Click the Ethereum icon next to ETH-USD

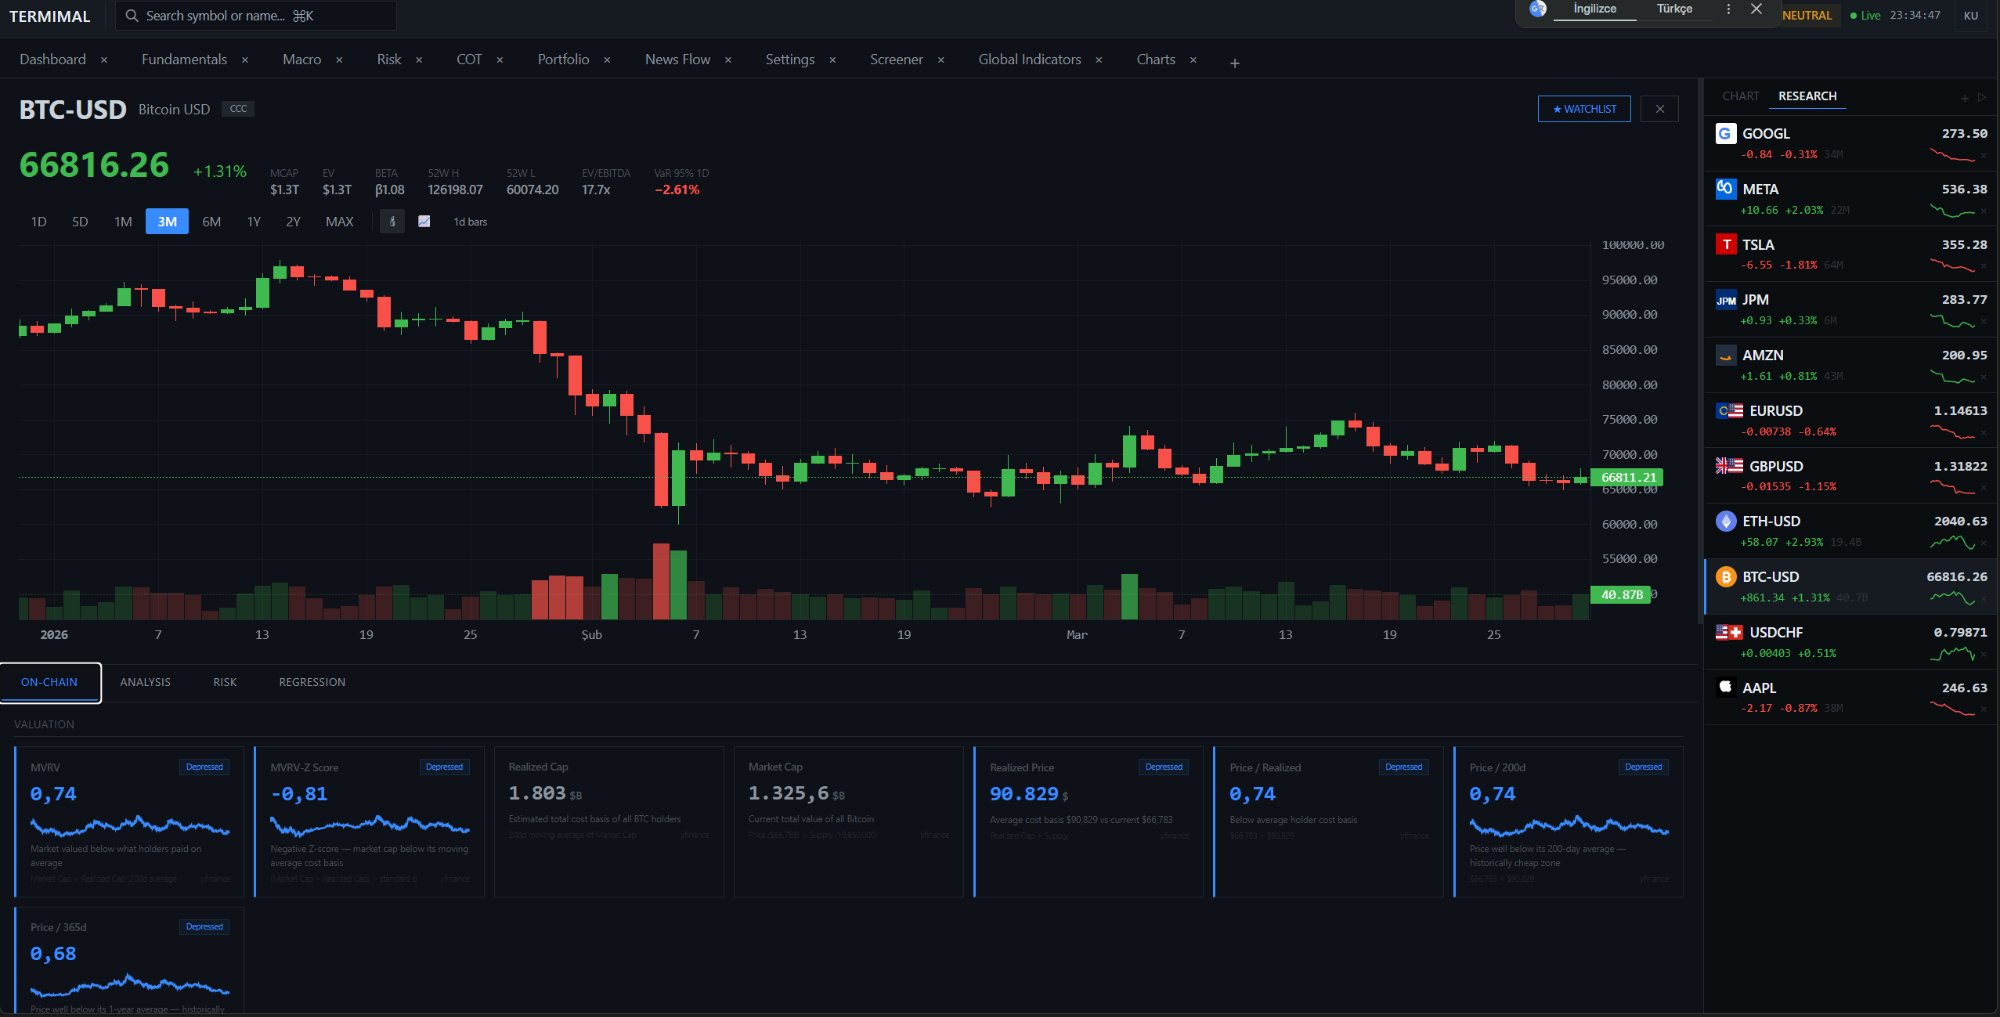click(1726, 521)
